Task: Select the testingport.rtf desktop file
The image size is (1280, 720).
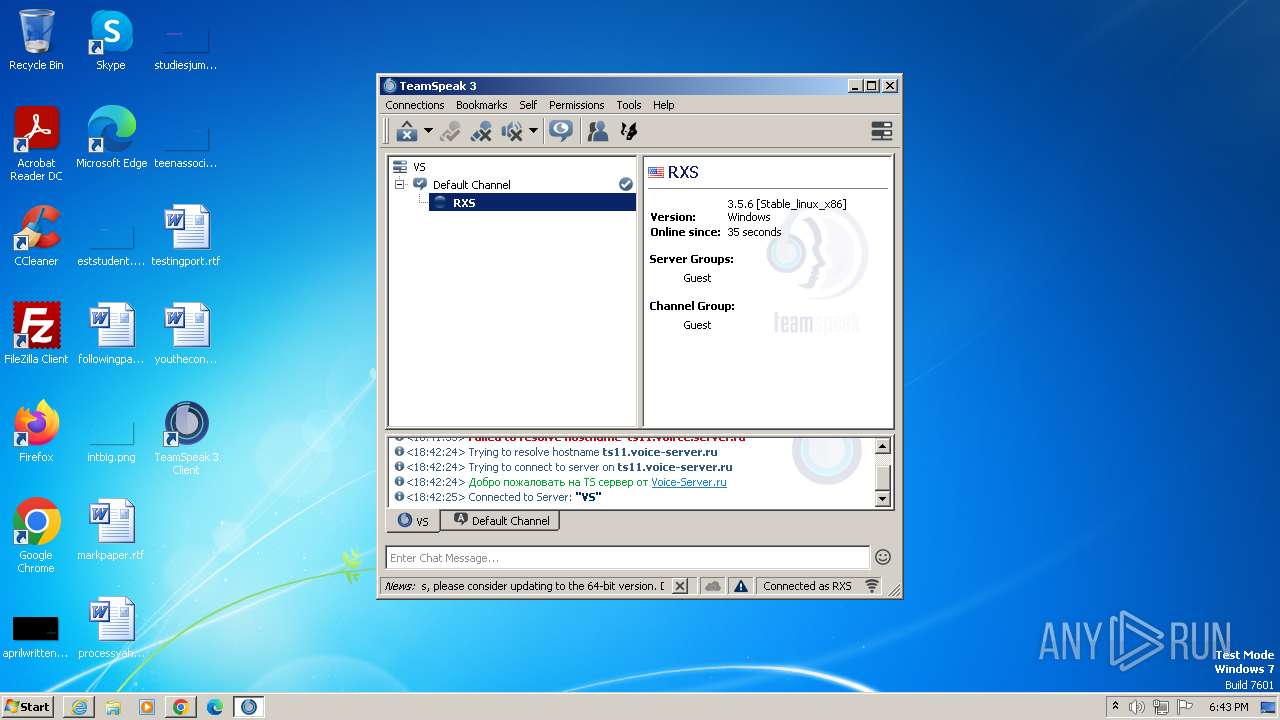Action: tap(186, 236)
